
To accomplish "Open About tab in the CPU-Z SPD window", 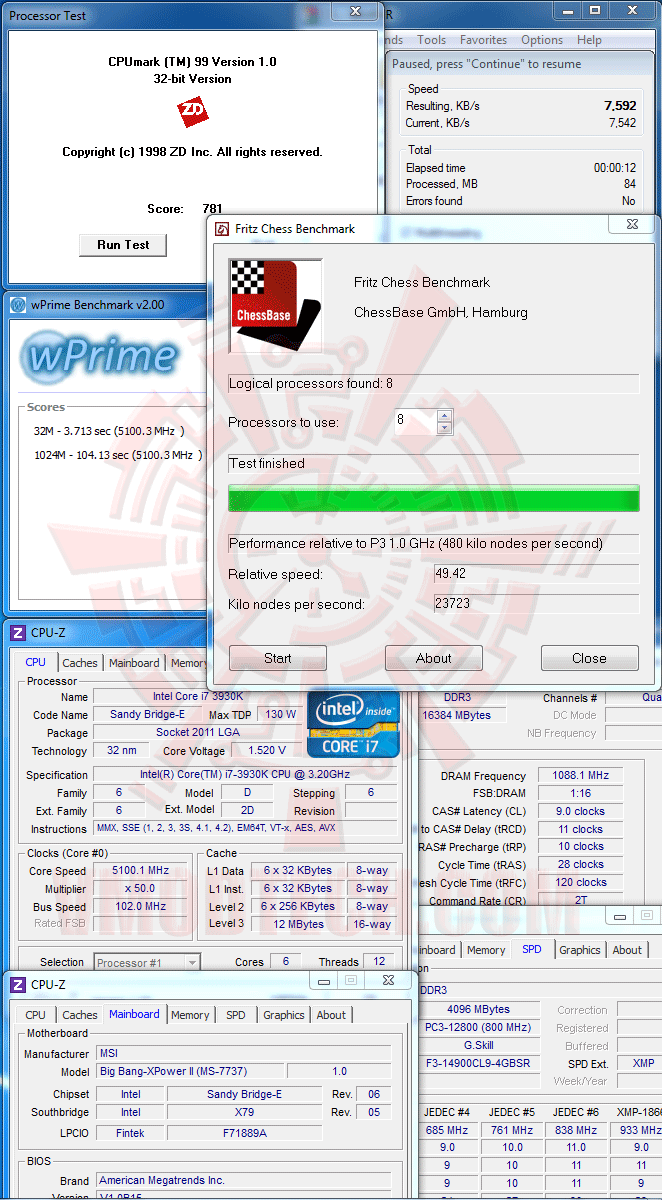I will coord(627,950).
